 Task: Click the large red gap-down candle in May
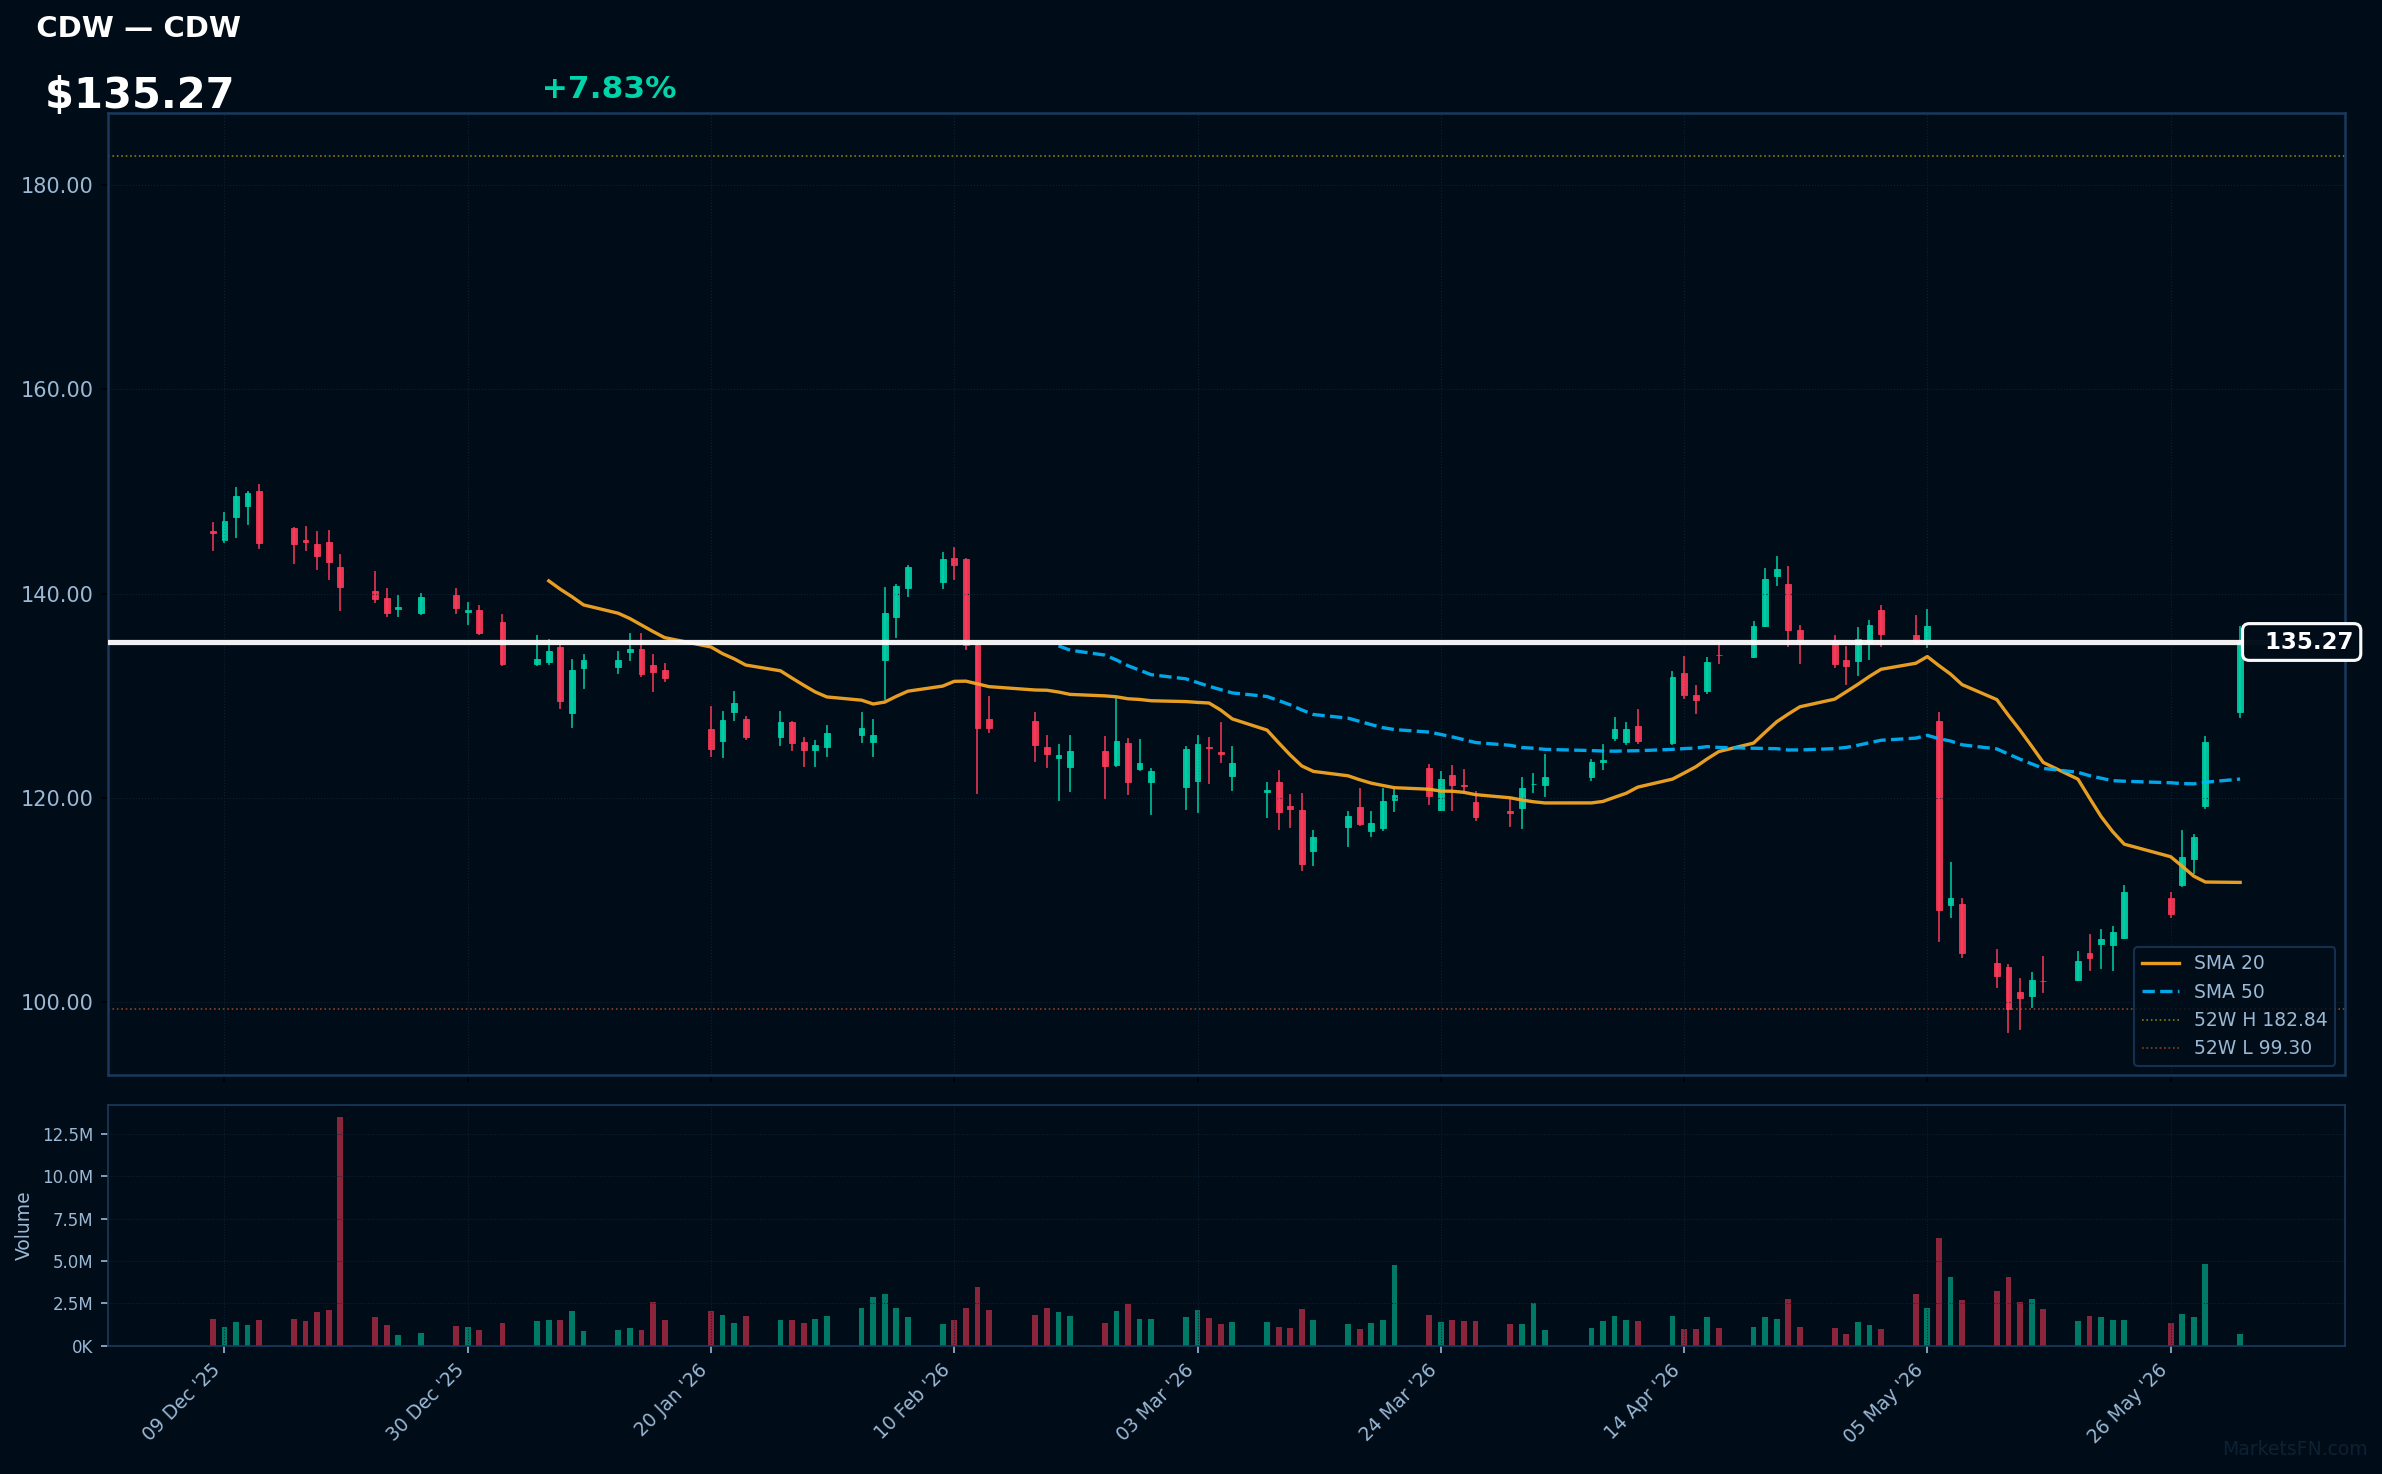pyautogui.click(x=1939, y=816)
